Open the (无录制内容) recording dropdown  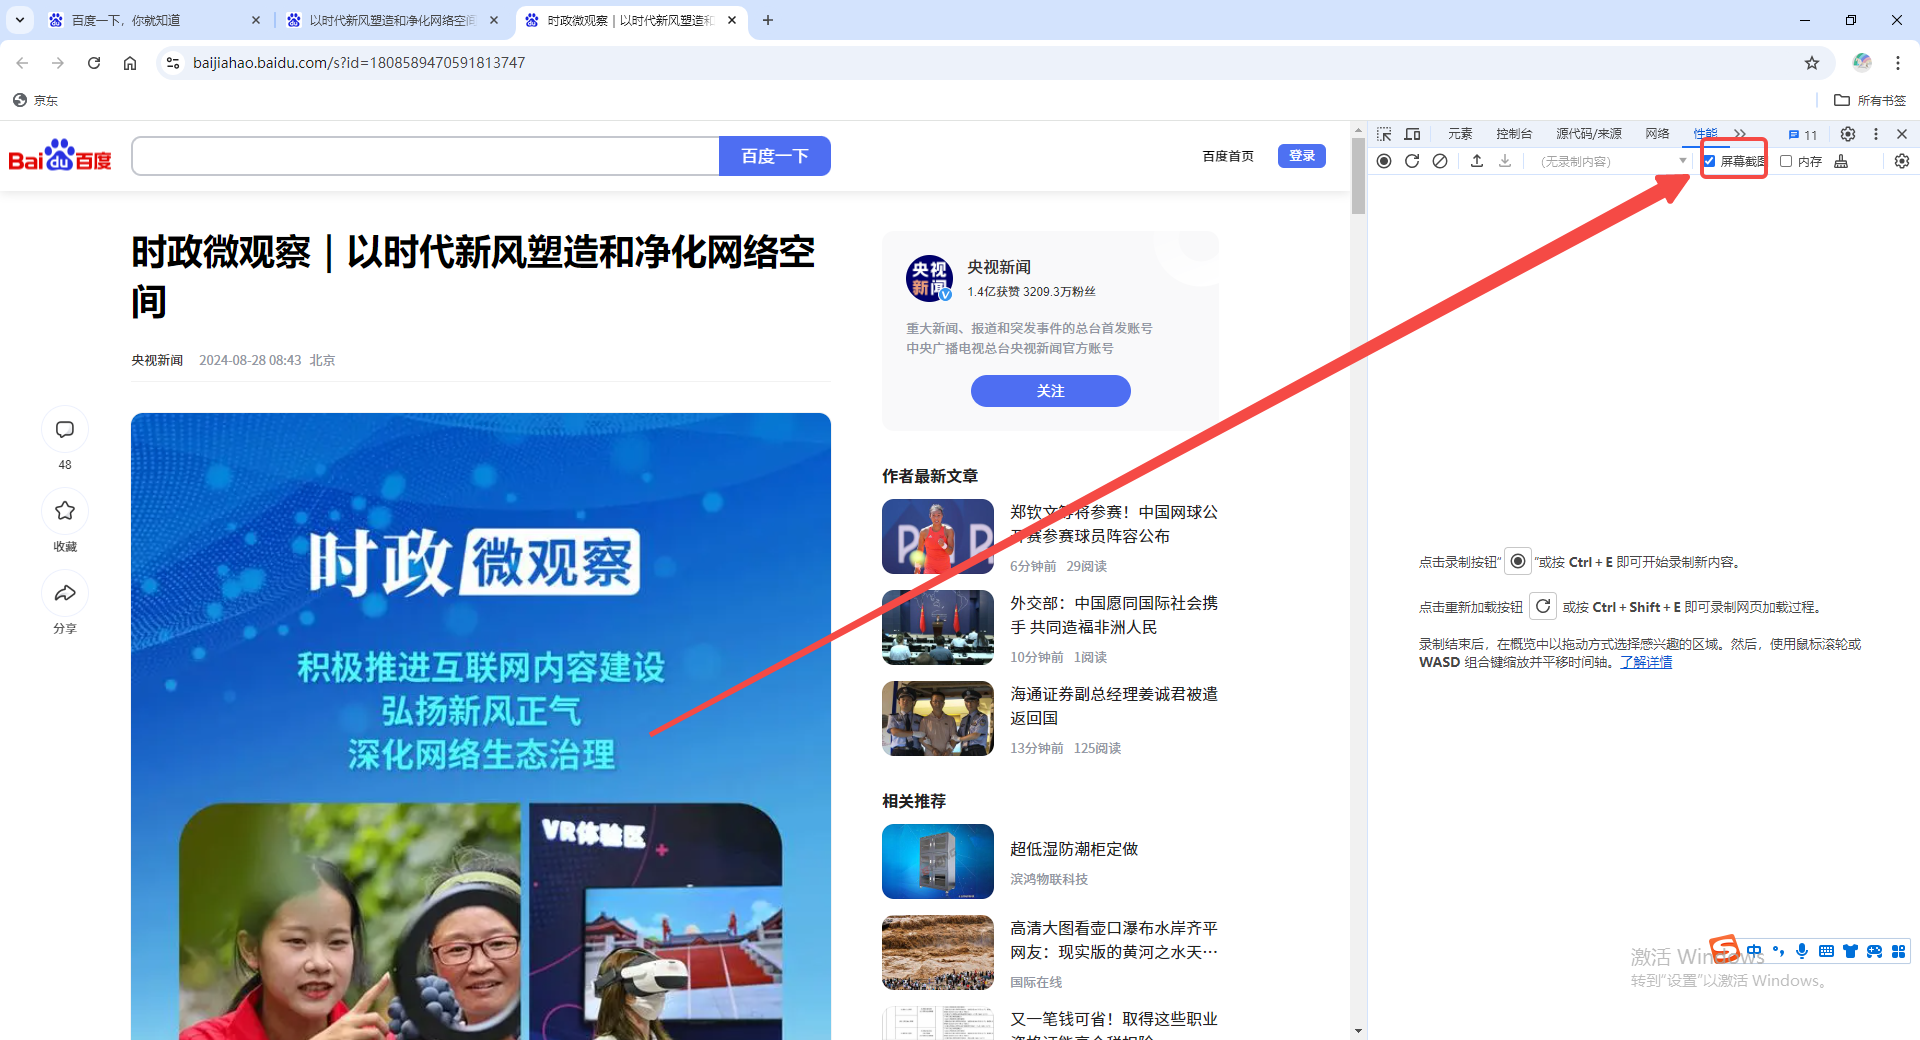pyautogui.click(x=1613, y=161)
